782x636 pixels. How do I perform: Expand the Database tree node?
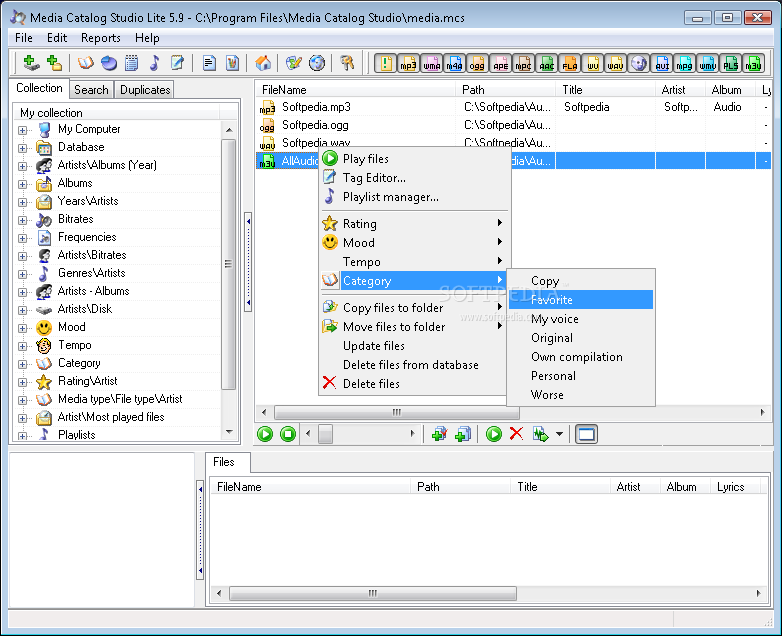pyautogui.click(x=22, y=148)
